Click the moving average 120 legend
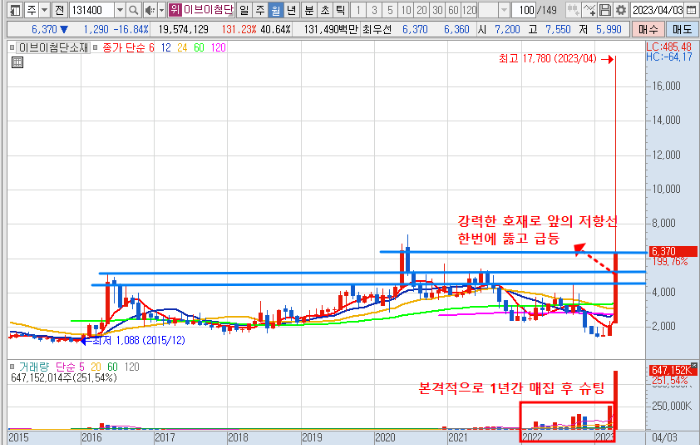700x445 pixels. (x=218, y=47)
